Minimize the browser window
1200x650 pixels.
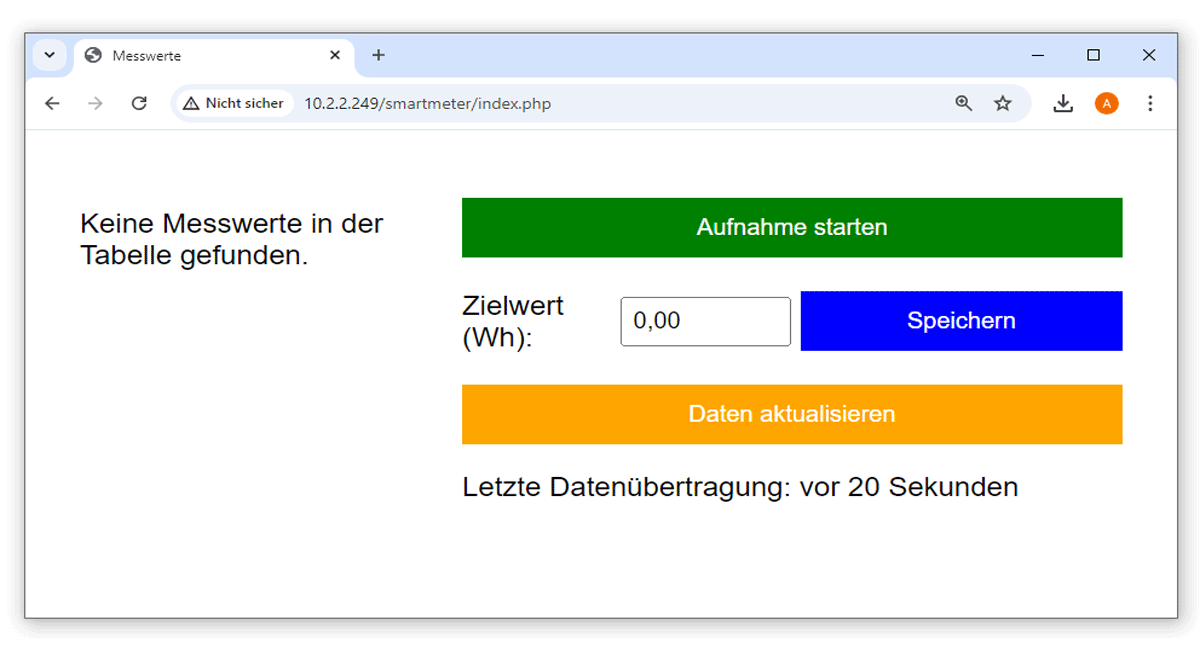tap(1038, 55)
